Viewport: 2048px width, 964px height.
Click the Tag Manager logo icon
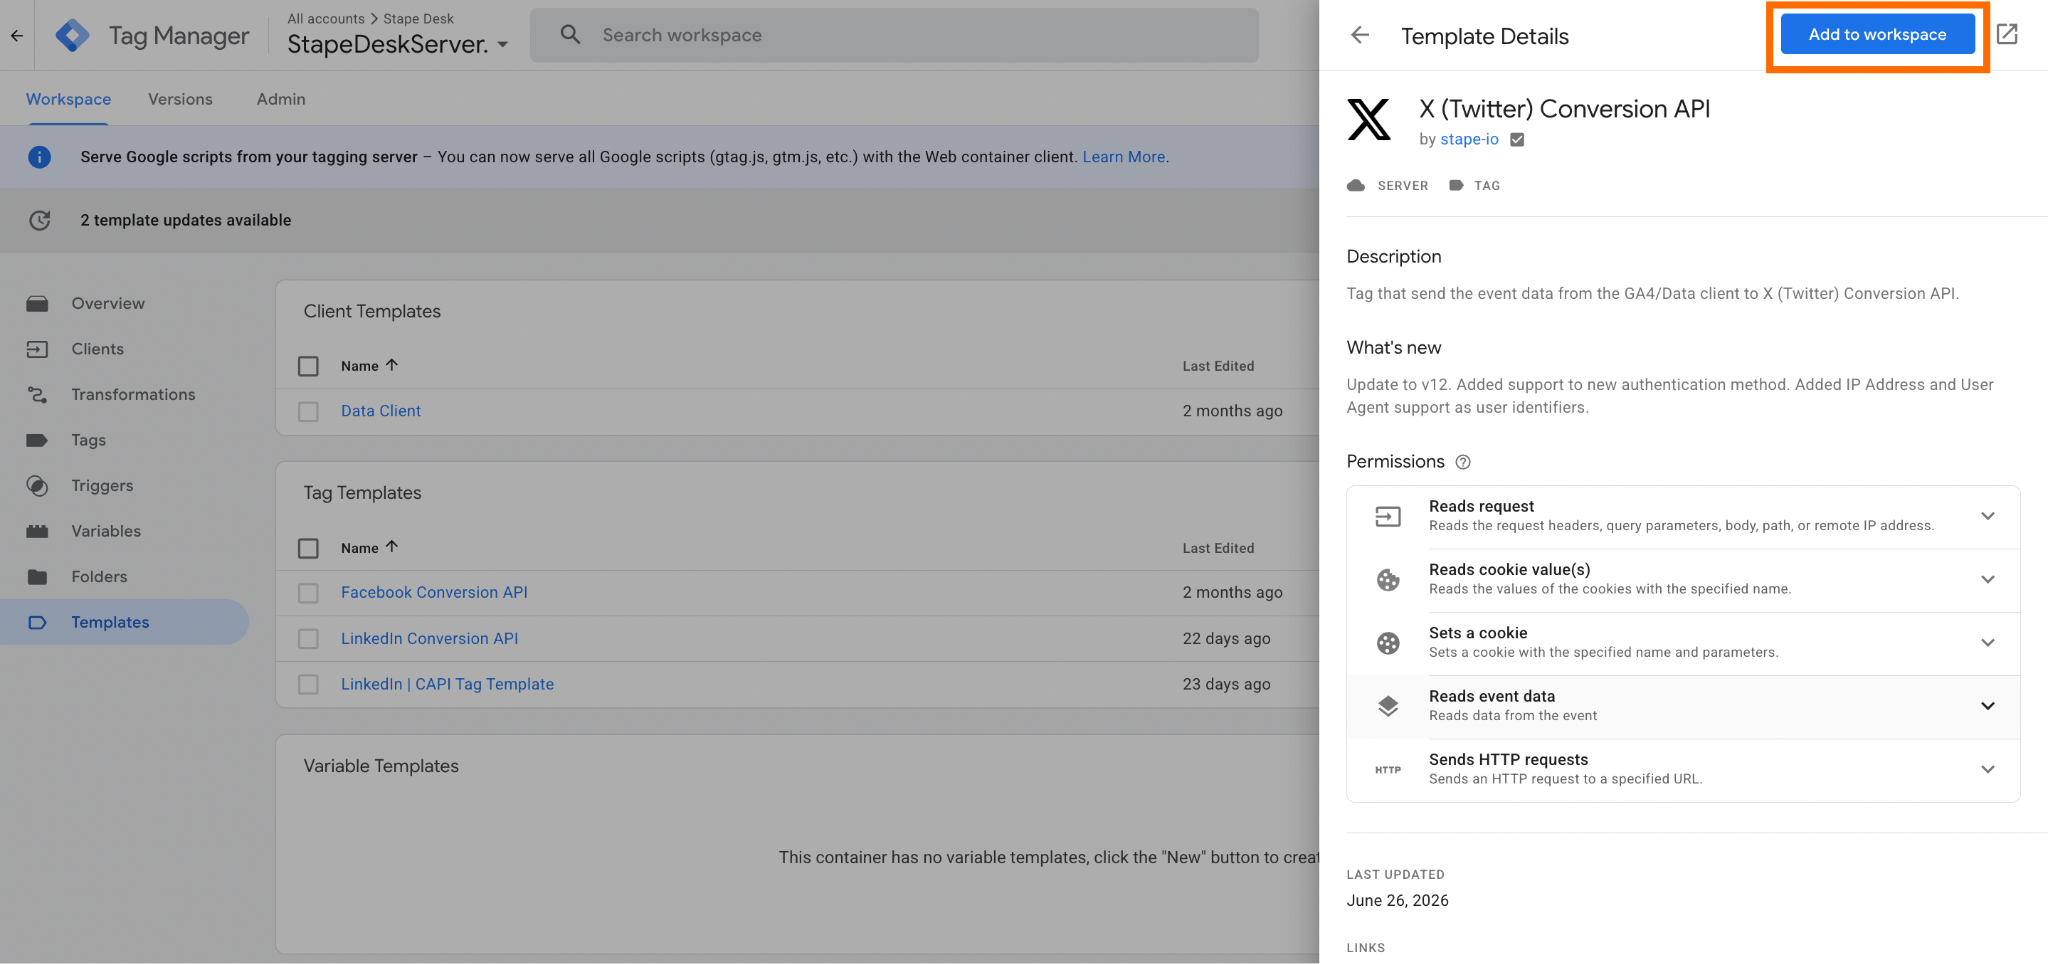coord(73,36)
